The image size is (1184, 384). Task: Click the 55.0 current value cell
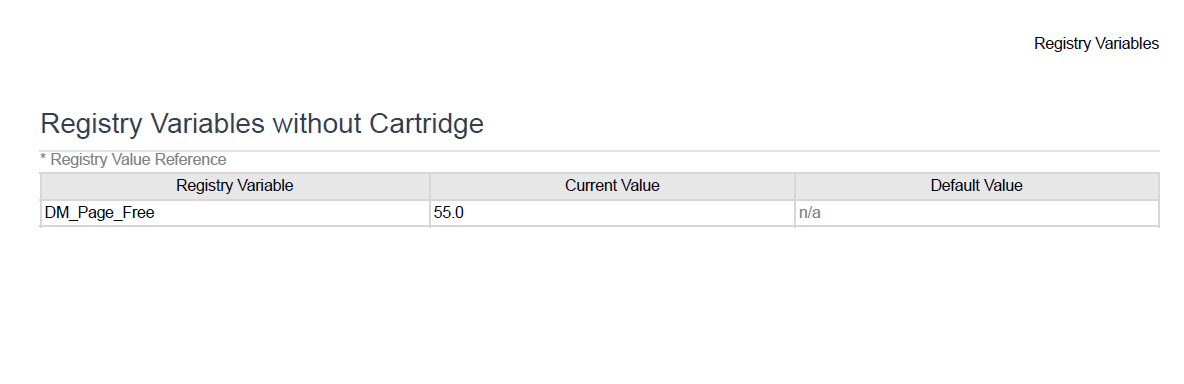(x=612, y=213)
